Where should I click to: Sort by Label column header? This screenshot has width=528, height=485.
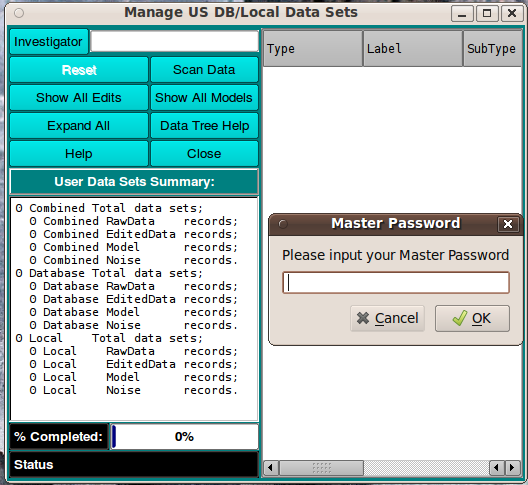coord(413,48)
